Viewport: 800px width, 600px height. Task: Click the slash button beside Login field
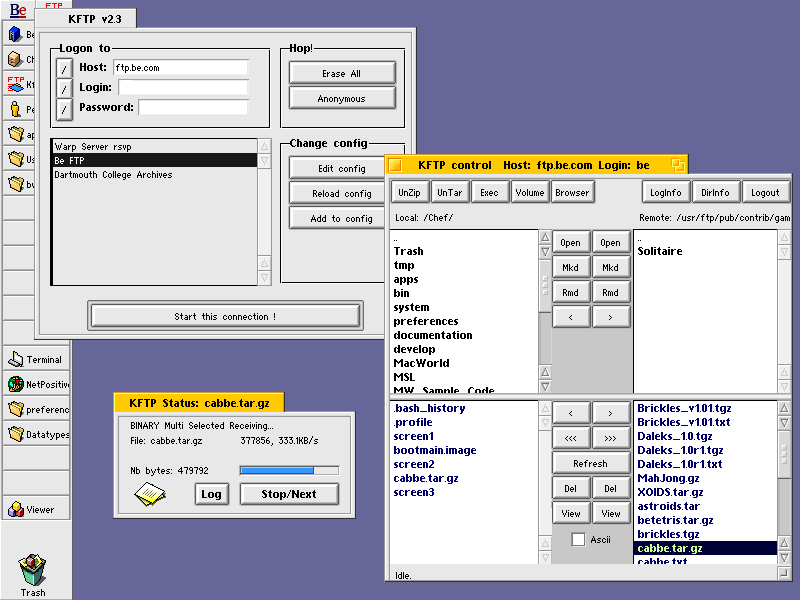click(64, 88)
